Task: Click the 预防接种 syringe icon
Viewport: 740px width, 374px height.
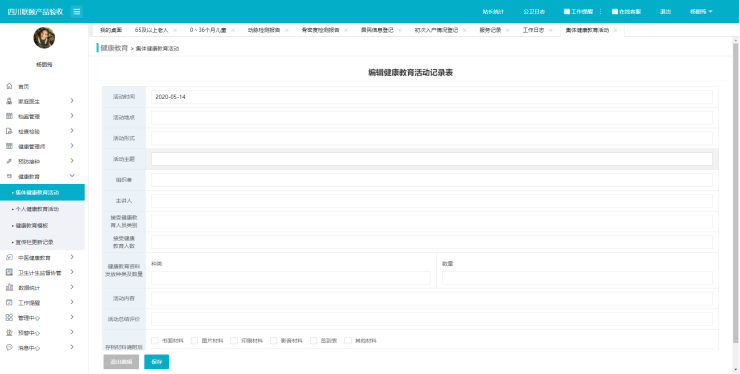Action: coord(9,162)
